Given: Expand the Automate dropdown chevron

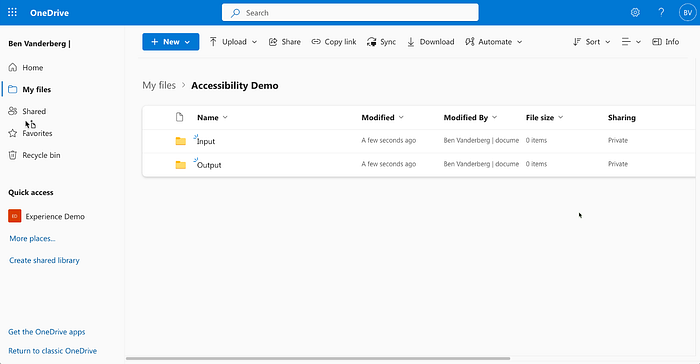Looking at the screenshot, I should [520, 42].
